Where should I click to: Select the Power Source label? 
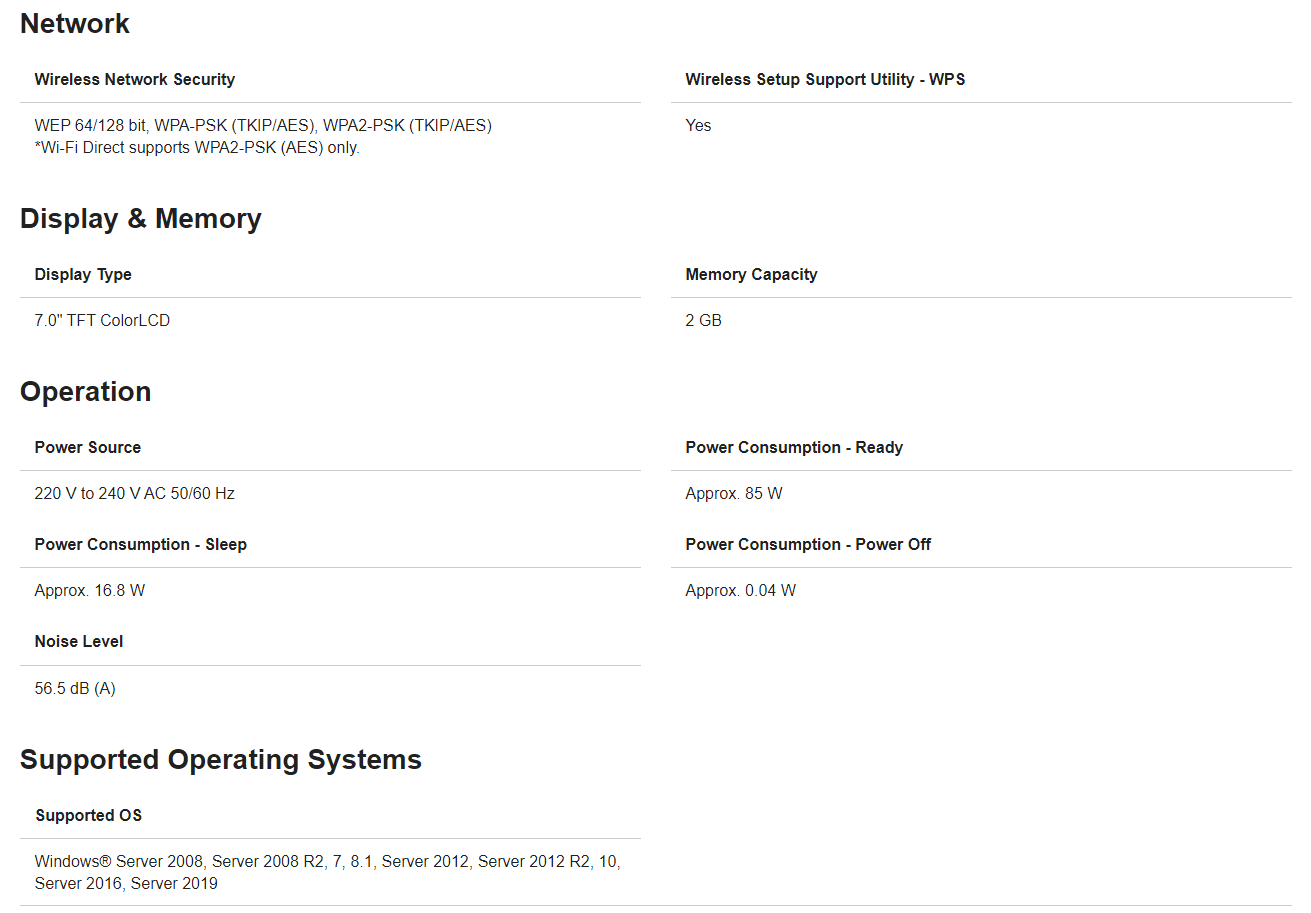point(88,447)
